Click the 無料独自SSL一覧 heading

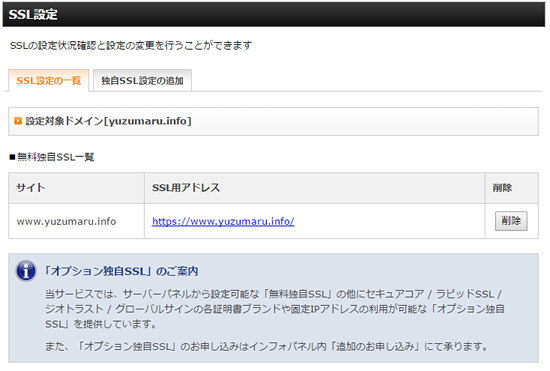point(52,157)
